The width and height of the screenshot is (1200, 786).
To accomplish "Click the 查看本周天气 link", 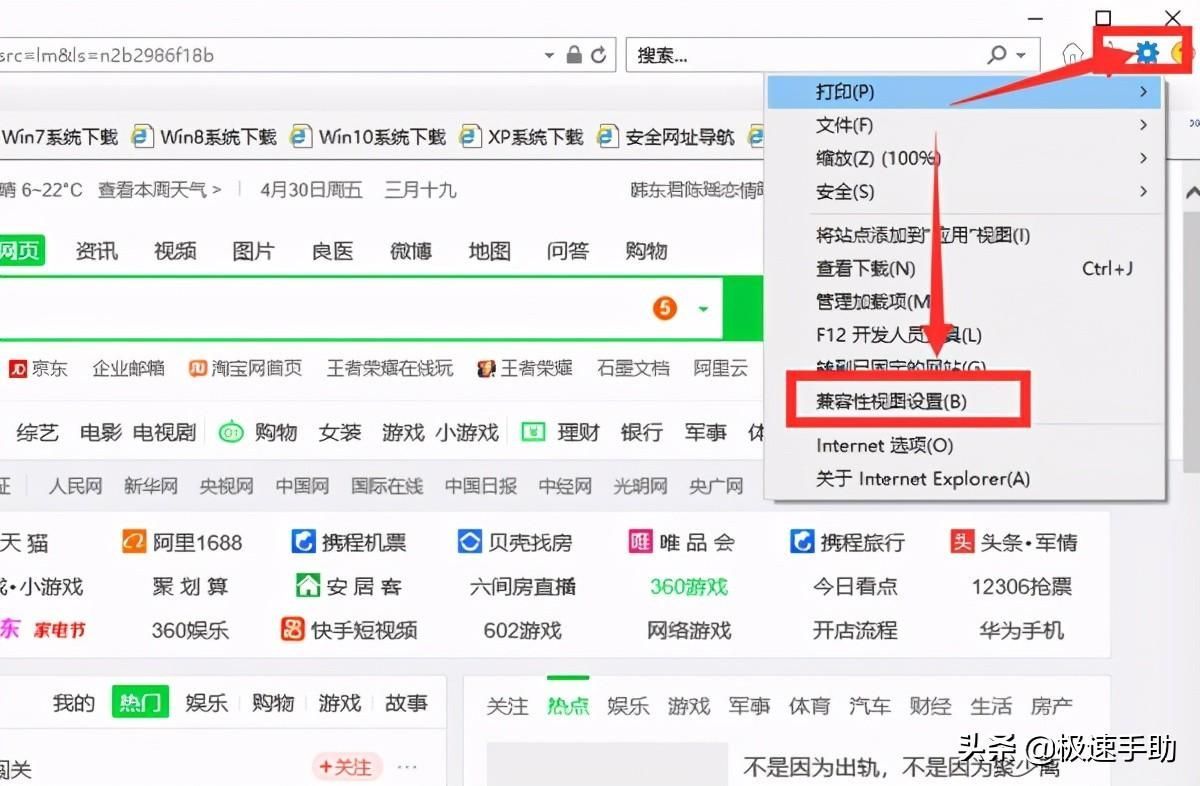I will [x=159, y=189].
